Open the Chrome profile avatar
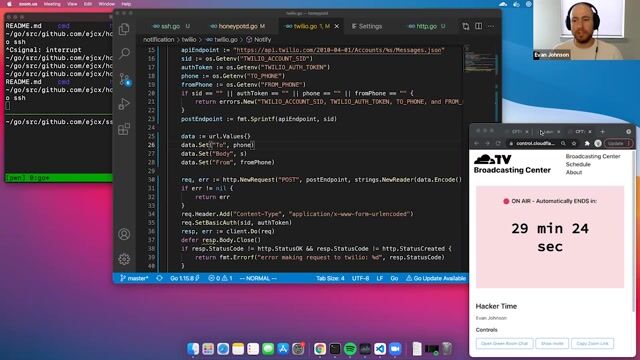This screenshot has height=360, width=640. coord(598,143)
